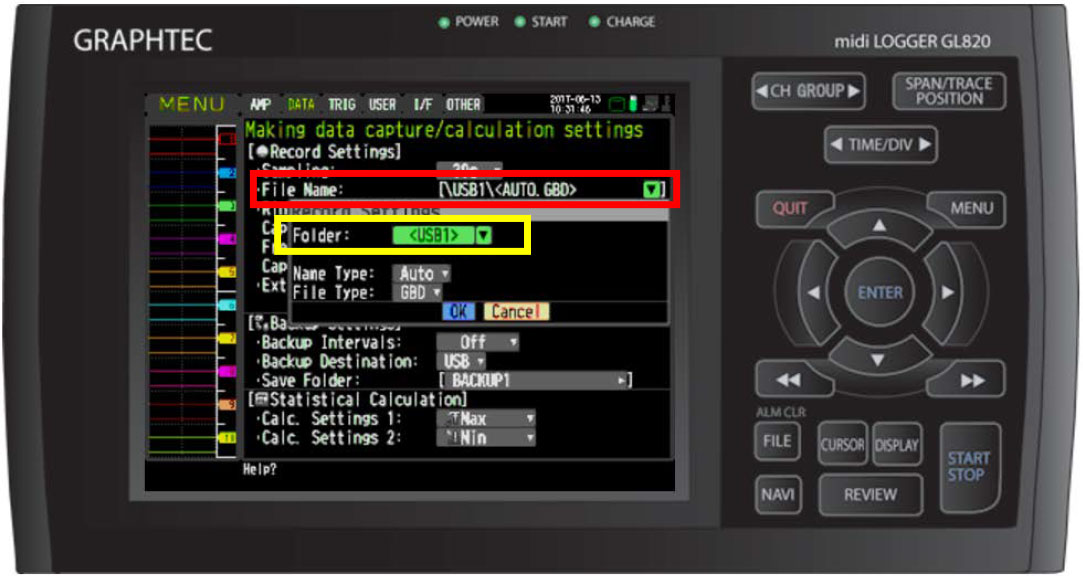Open the File Type GBD dropdown
The width and height of the screenshot is (1083, 578).
[417, 293]
